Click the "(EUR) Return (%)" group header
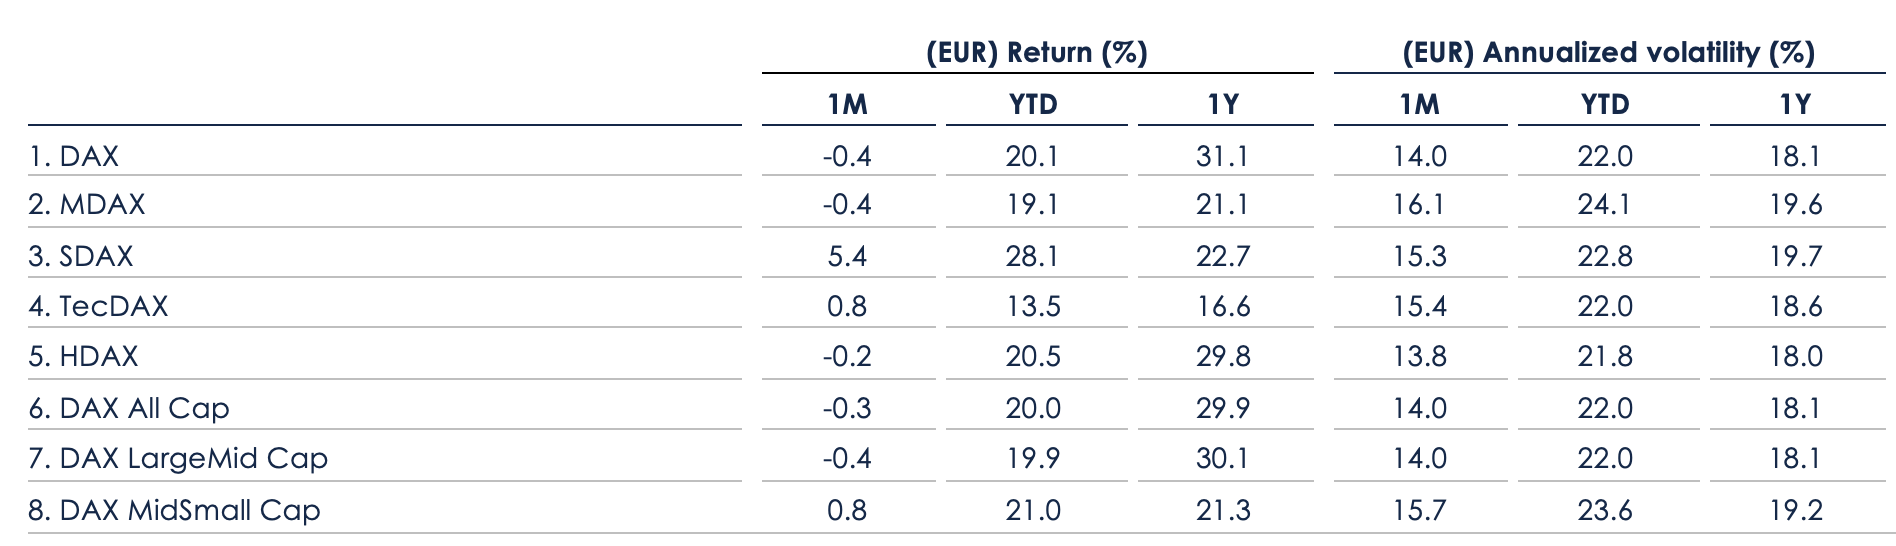Screen dimensions: 1896x546 1037,52
